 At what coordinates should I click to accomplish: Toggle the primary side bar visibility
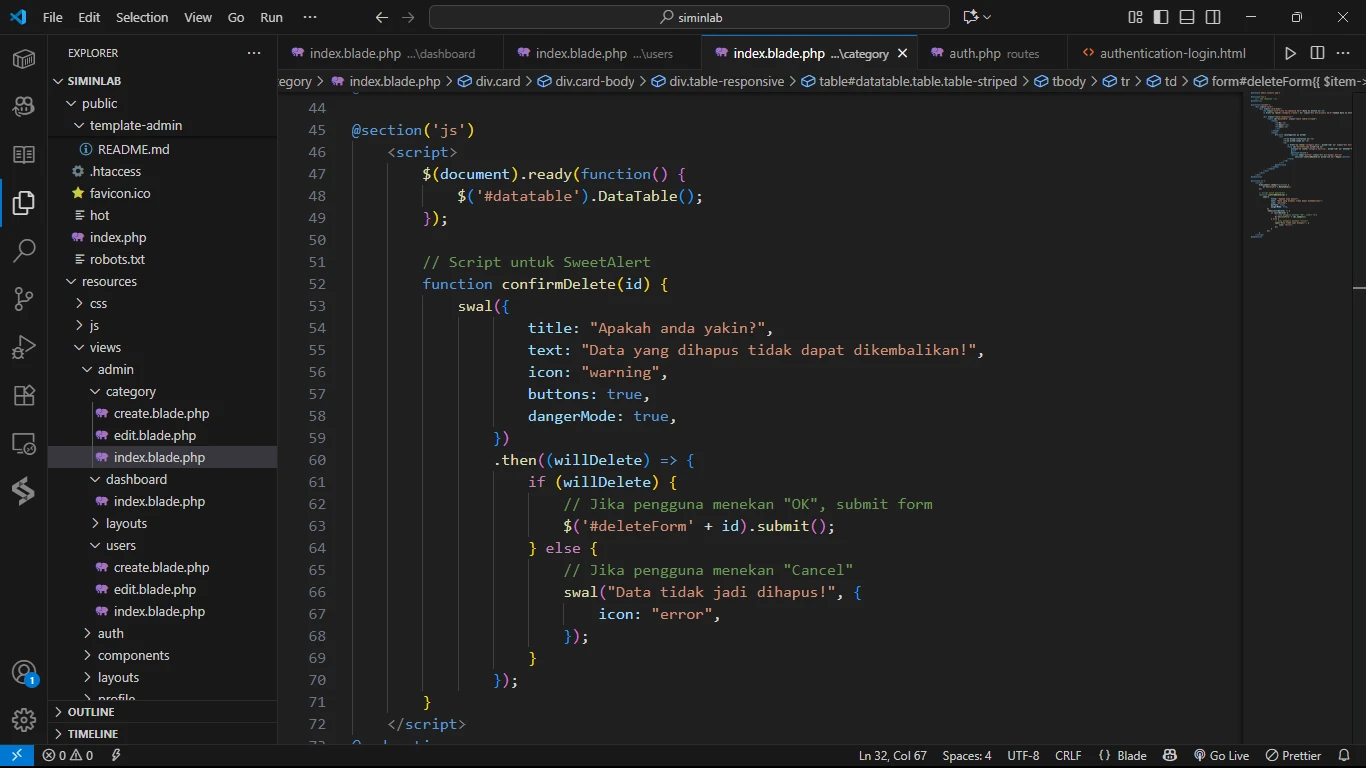(x=1161, y=17)
